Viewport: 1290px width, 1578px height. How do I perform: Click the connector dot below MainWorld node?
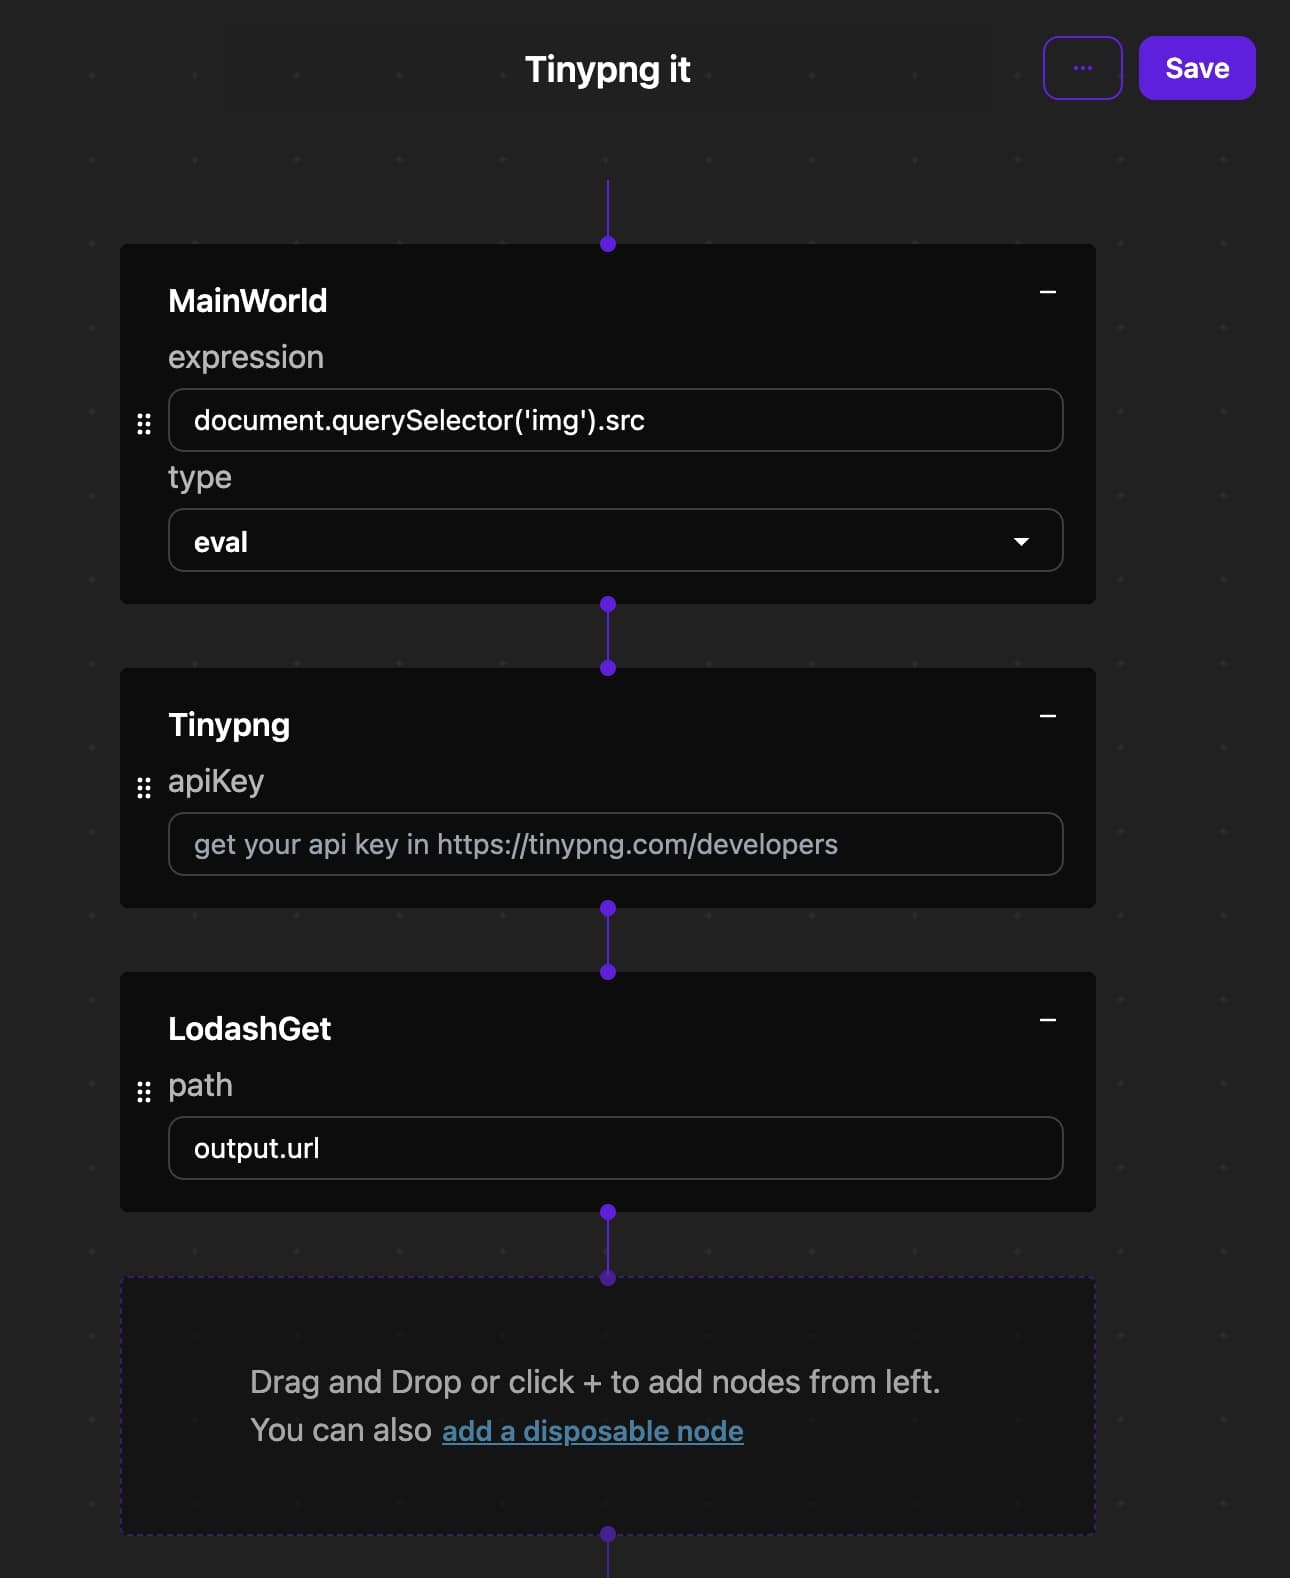608,604
